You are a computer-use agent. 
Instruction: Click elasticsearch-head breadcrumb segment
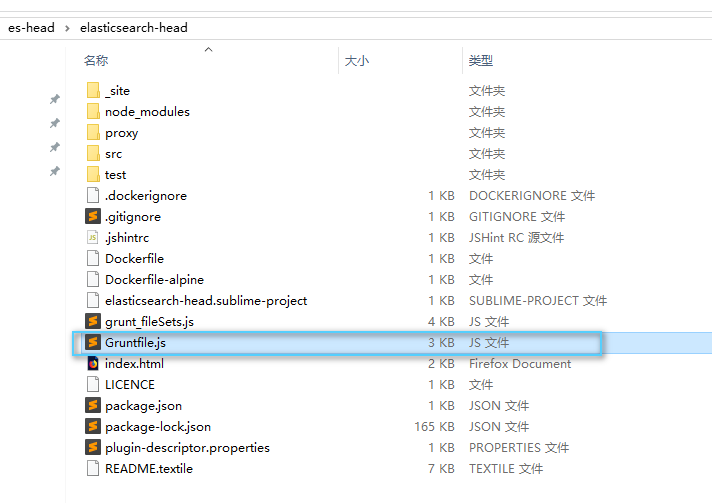point(134,28)
